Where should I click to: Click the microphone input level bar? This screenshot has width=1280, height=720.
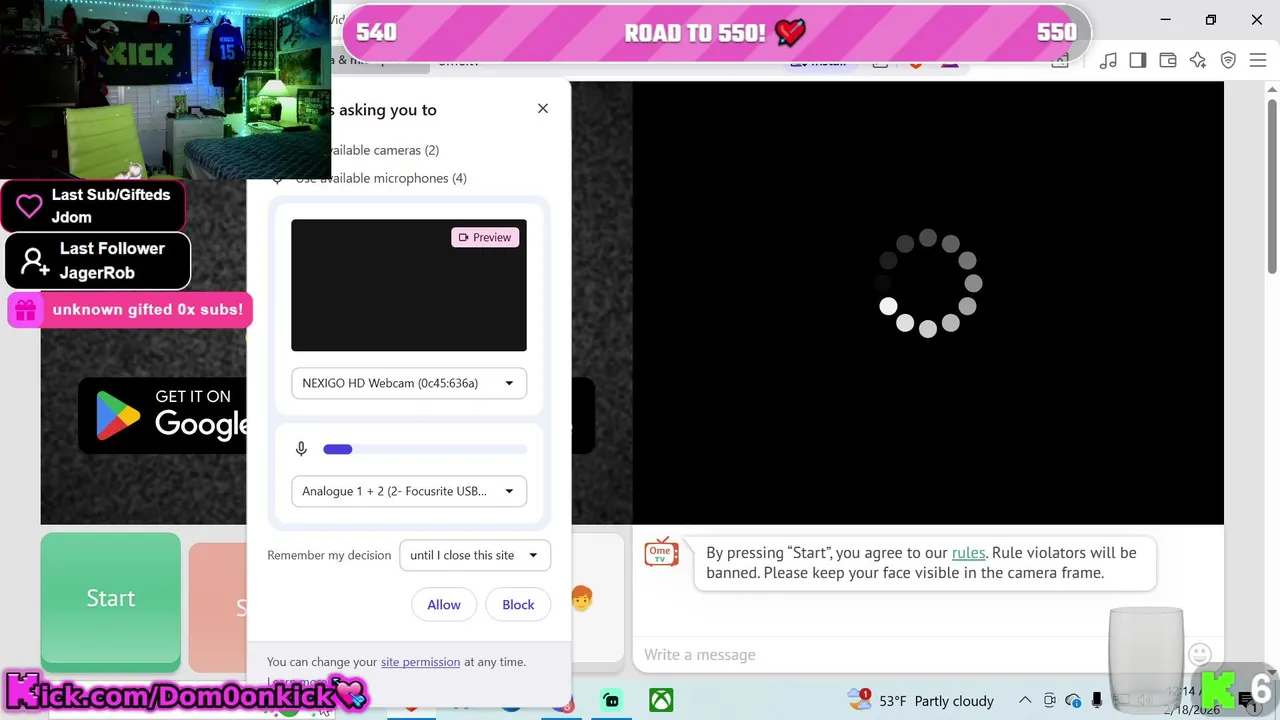(425, 449)
